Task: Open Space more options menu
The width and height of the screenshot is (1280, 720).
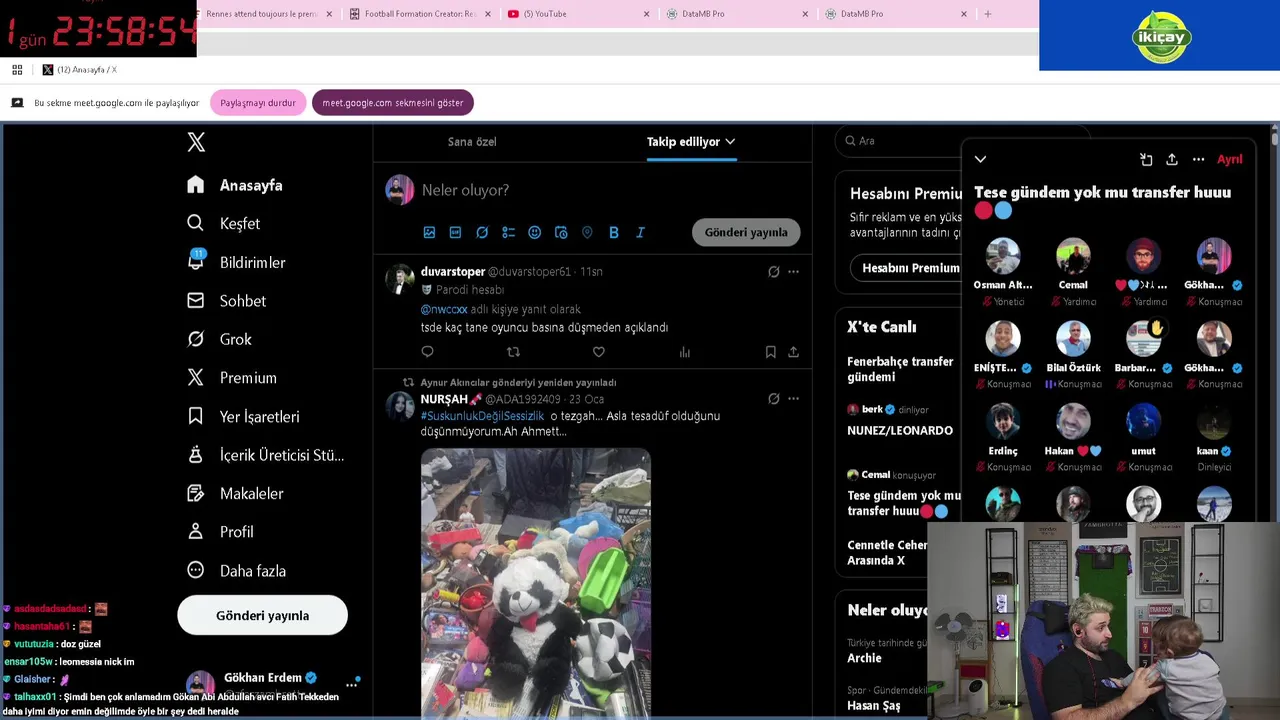Action: [x=1198, y=159]
